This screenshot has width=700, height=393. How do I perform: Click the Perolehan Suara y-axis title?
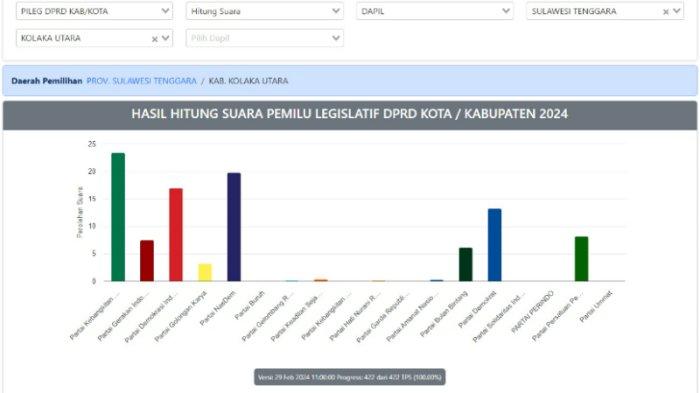pos(80,212)
